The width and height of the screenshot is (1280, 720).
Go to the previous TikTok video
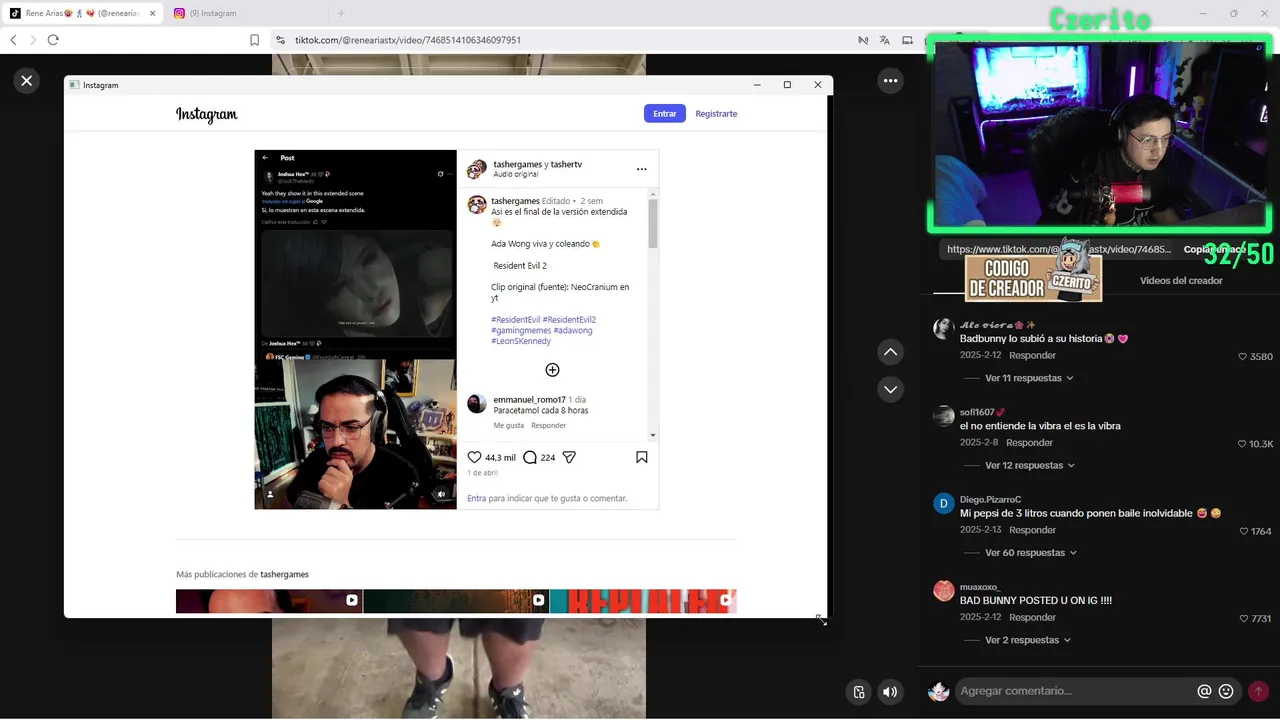tap(890, 352)
